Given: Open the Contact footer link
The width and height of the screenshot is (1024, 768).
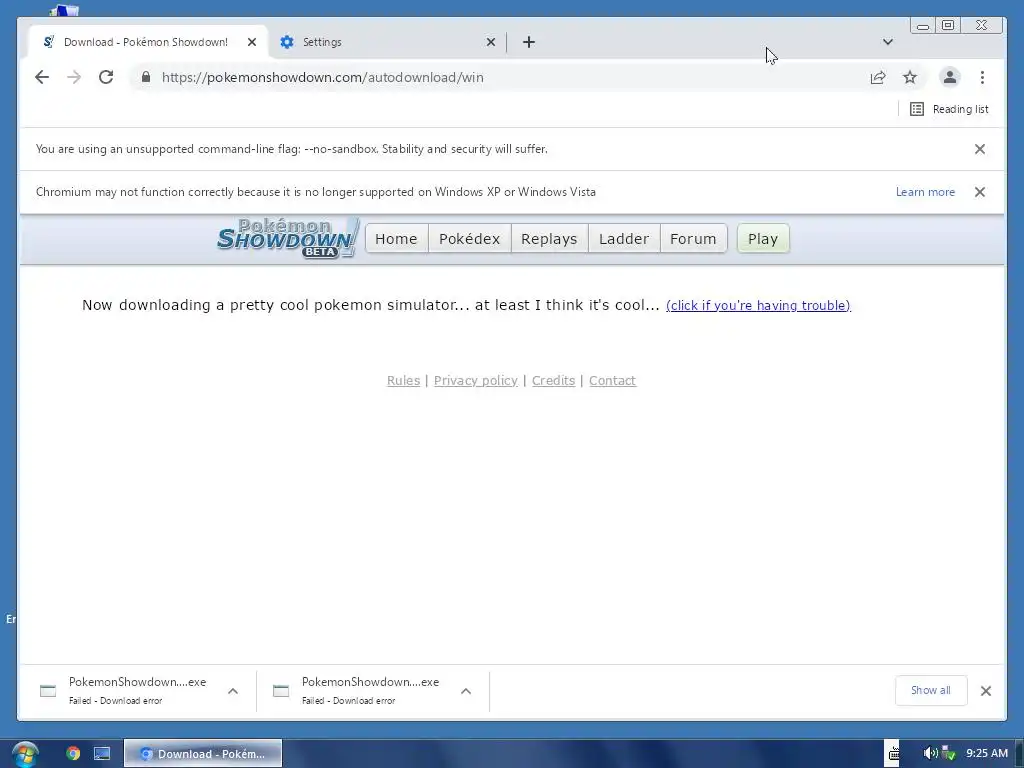Looking at the screenshot, I should pyautogui.click(x=612, y=381).
